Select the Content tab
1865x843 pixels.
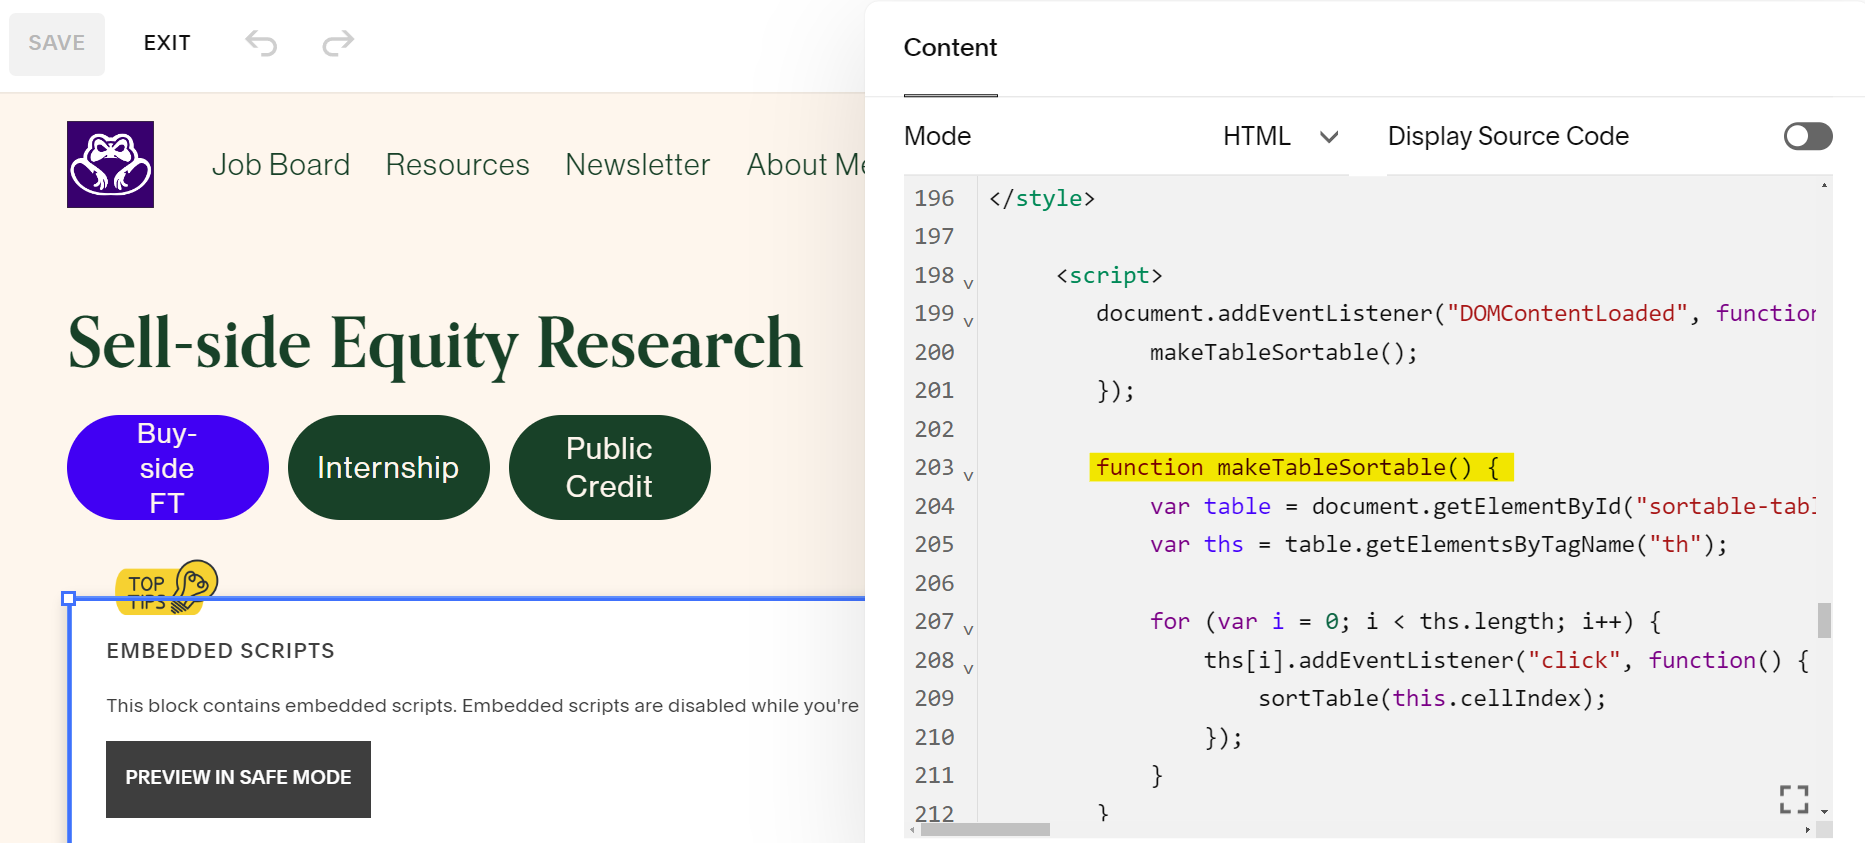[x=950, y=48]
